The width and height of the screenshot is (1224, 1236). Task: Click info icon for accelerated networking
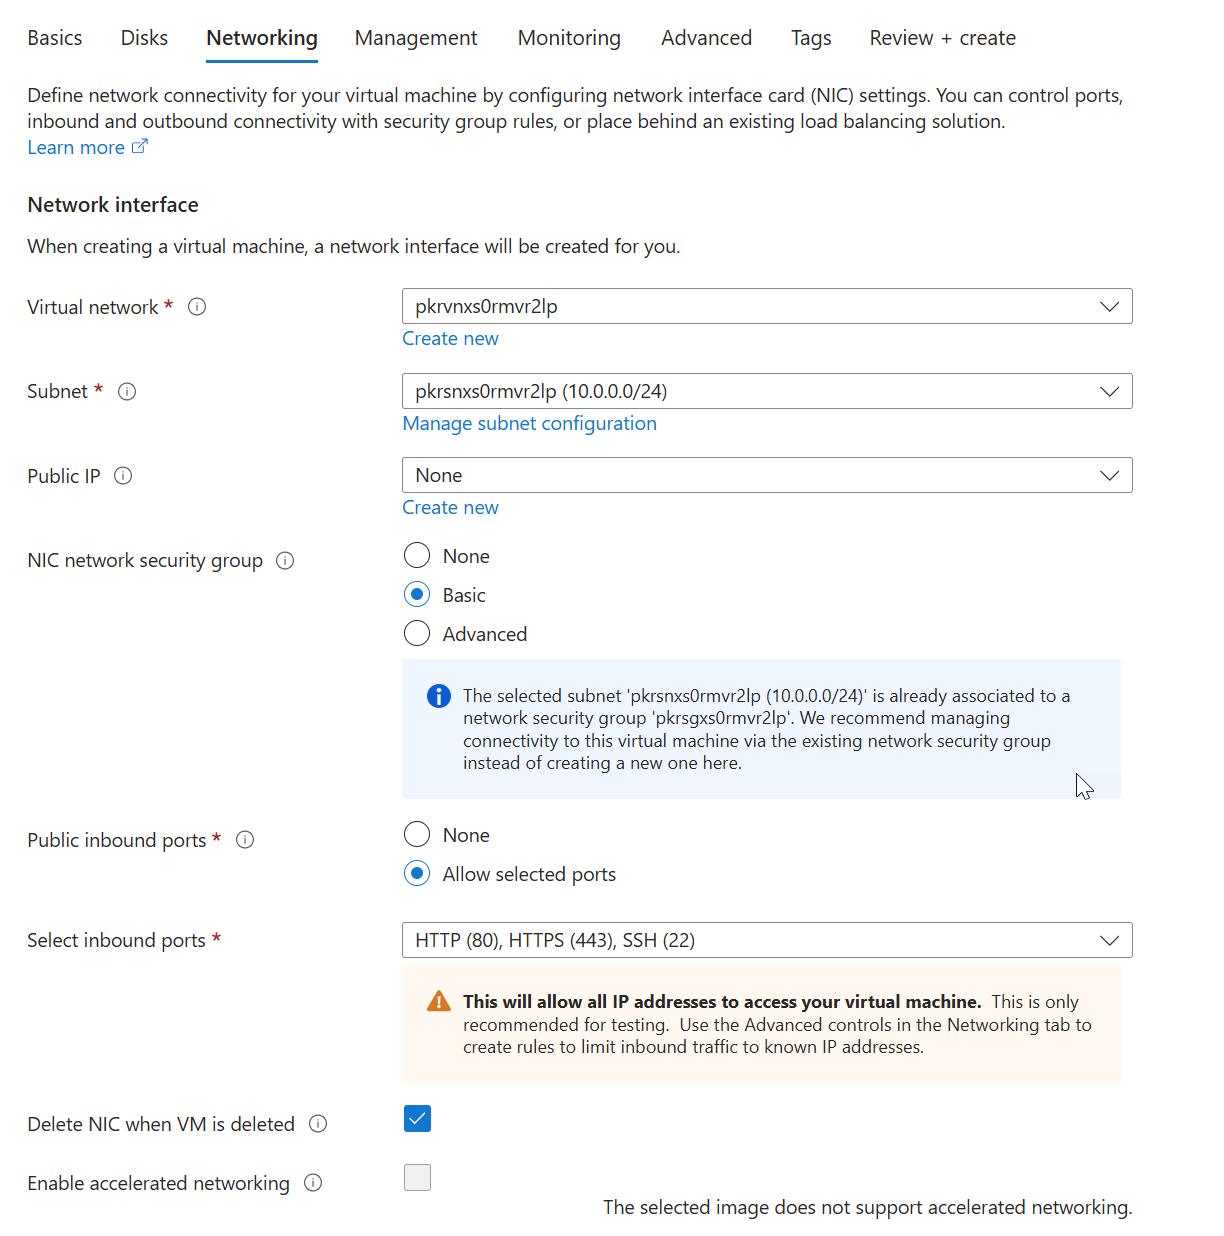coord(313,1183)
